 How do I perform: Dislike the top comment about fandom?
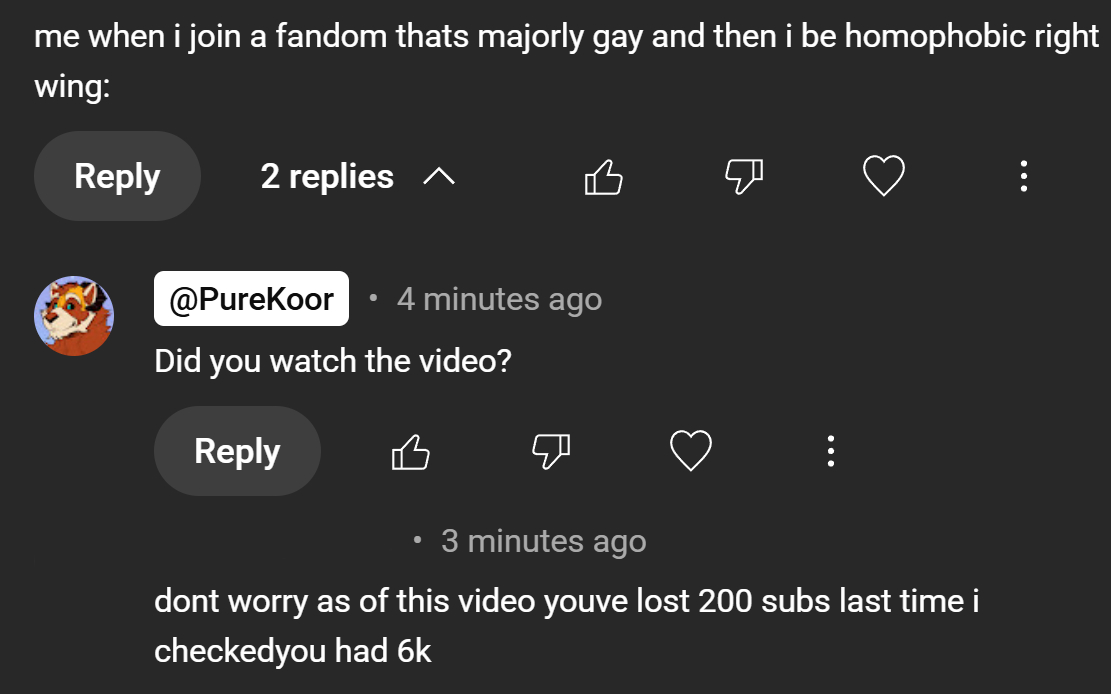click(x=744, y=177)
